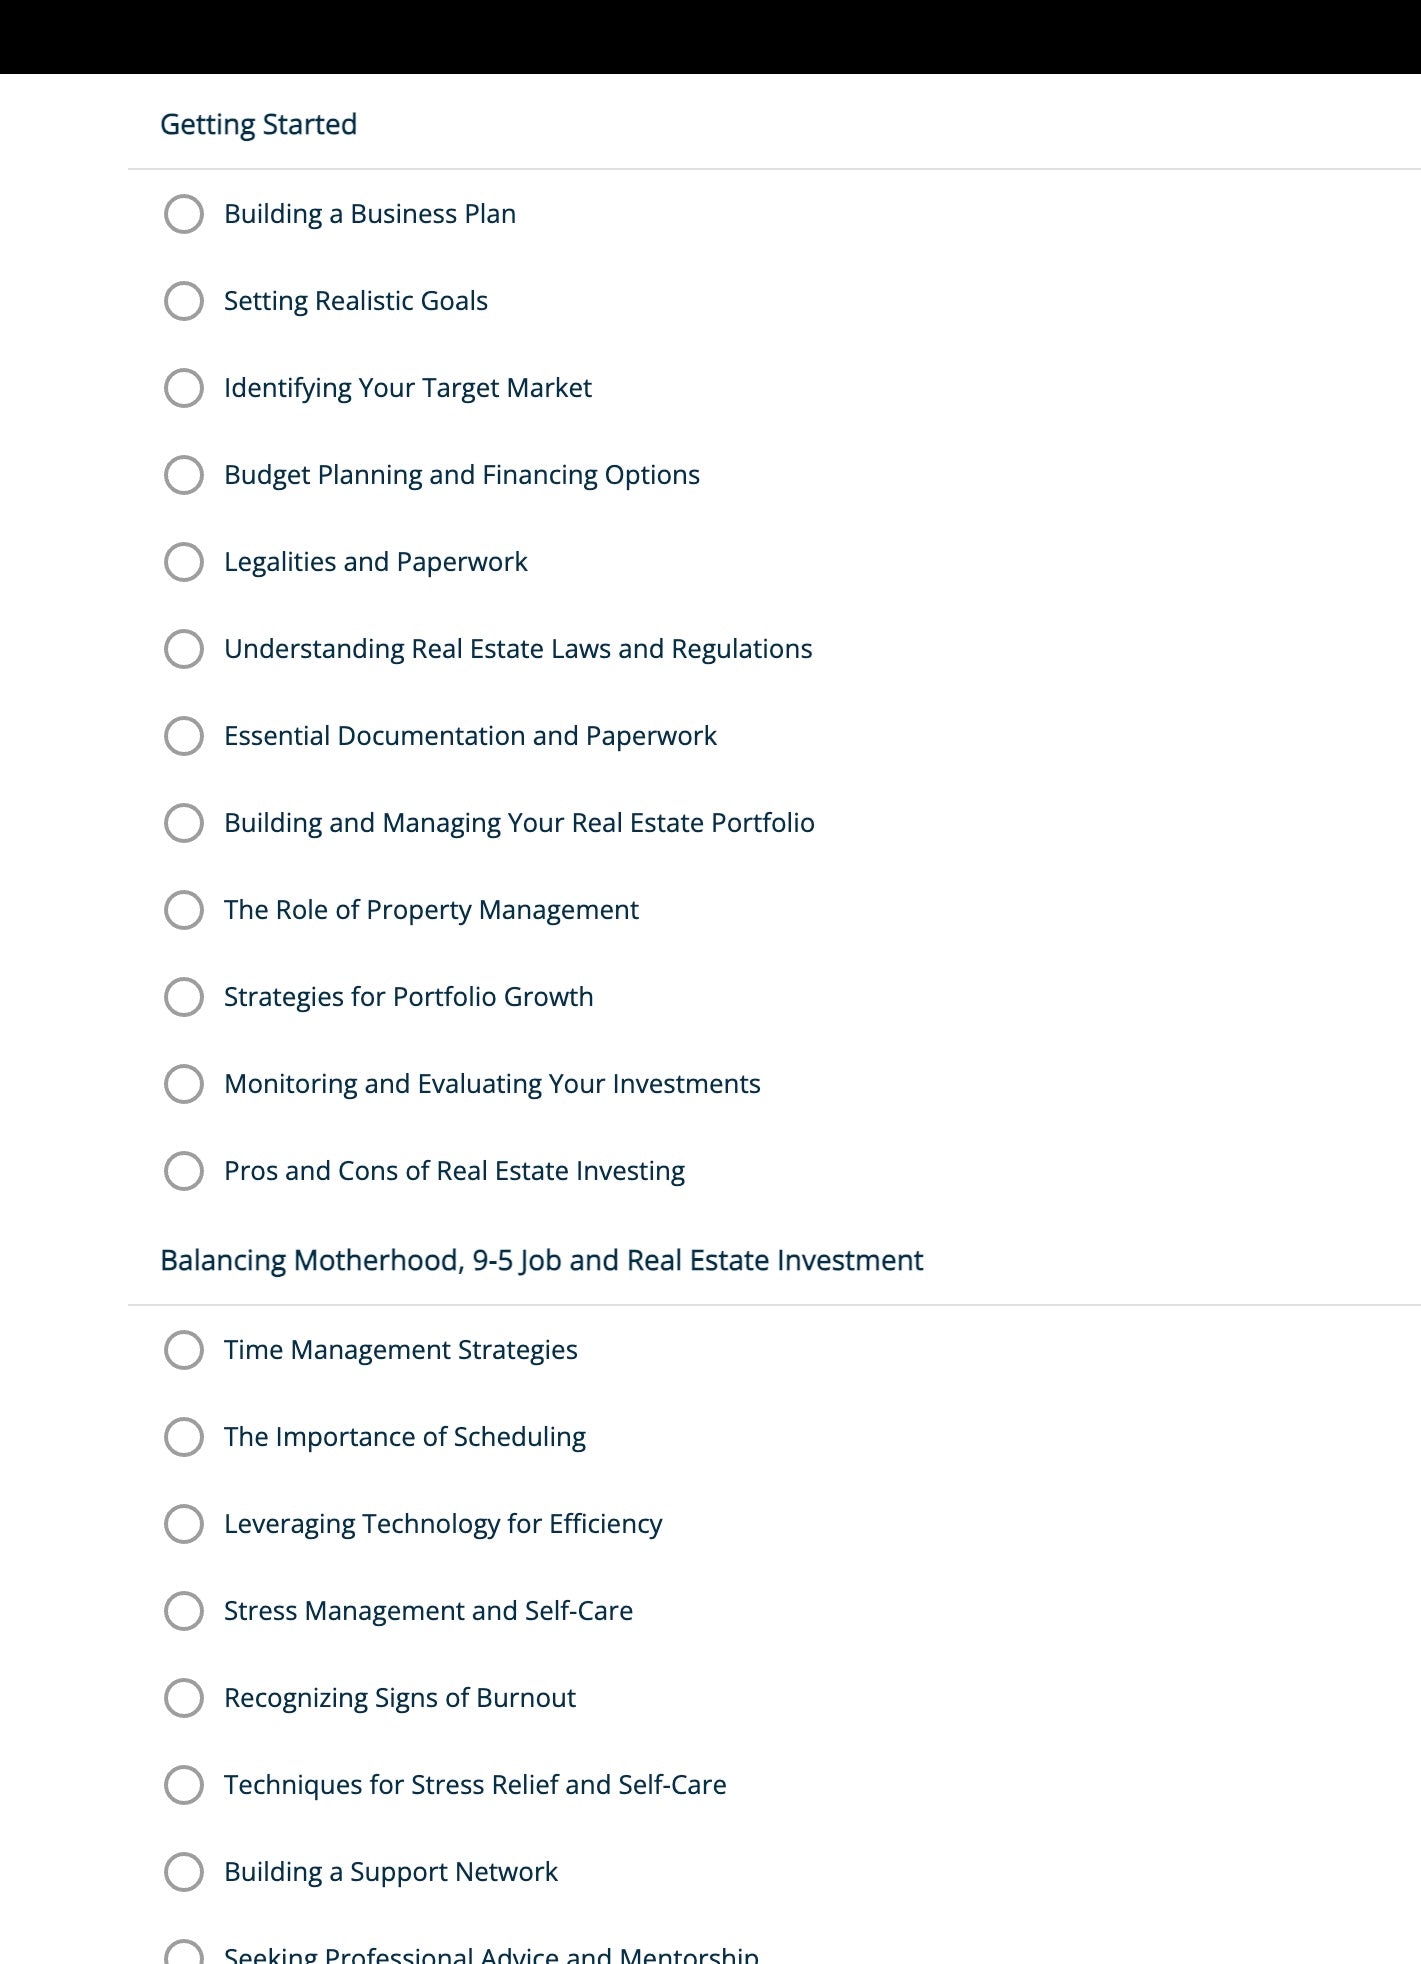This screenshot has width=1421, height=1964.
Task: Open Building and Managing Your Real Estate Portfolio
Action: [519, 823]
